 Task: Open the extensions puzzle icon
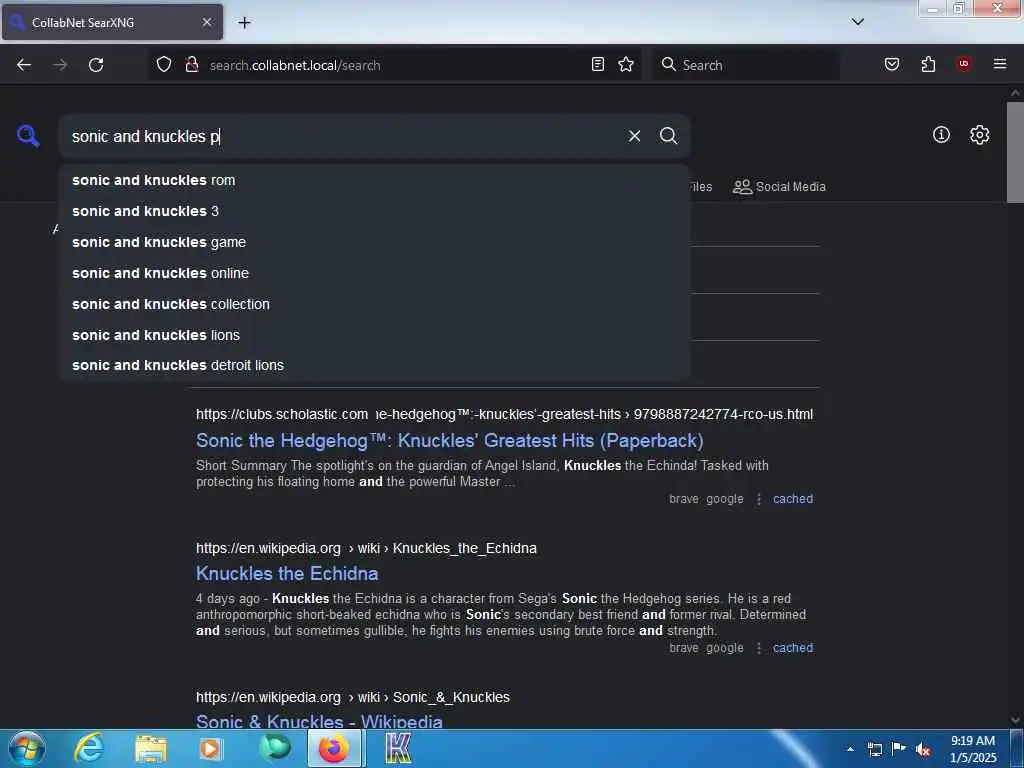(x=928, y=64)
